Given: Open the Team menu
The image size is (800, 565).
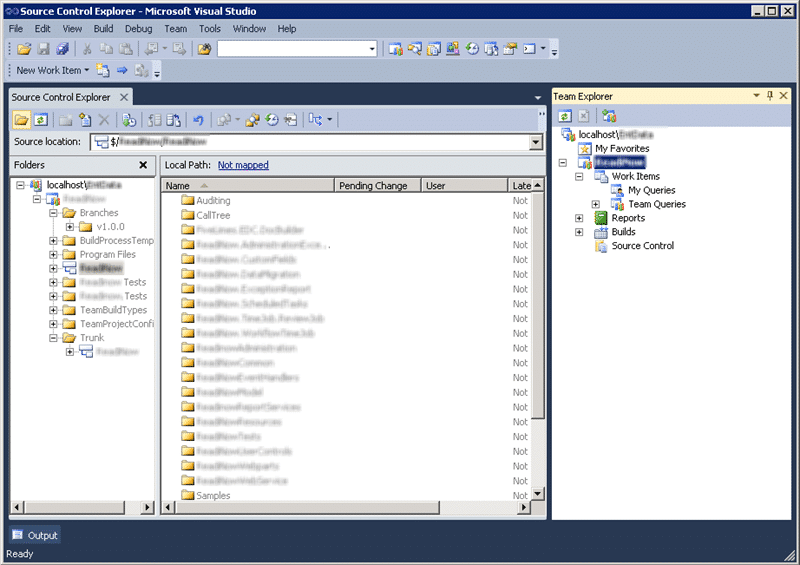Looking at the screenshot, I should (176, 29).
